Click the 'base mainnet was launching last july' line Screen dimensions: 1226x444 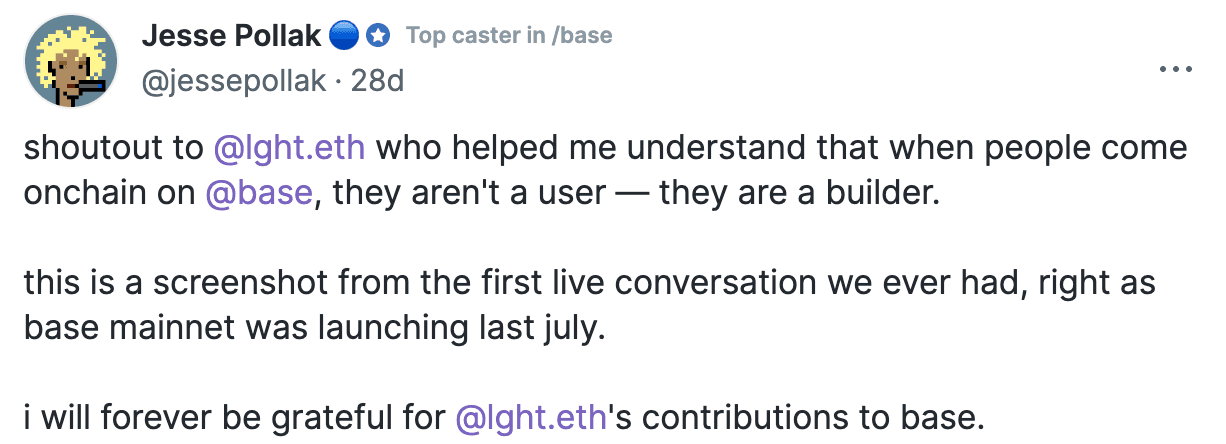click(315, 327)
